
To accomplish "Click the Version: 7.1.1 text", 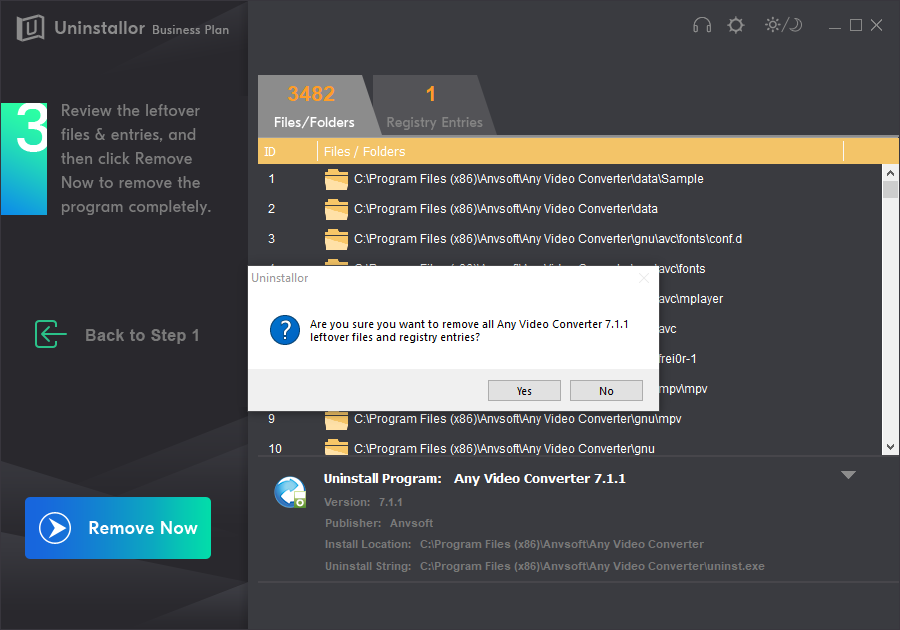I will (363, 502).
